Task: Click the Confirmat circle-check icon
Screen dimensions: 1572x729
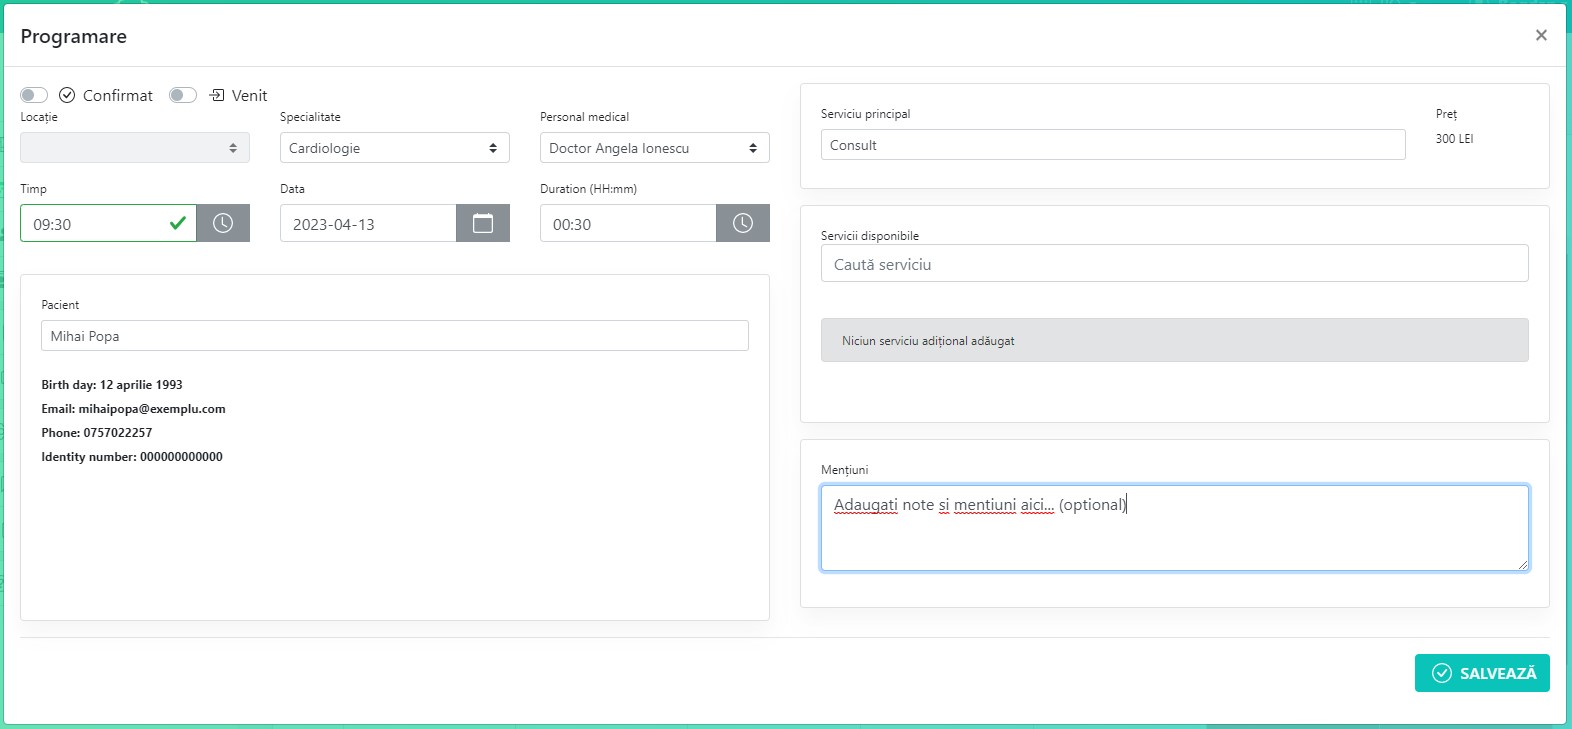Action: click(x=67, y=95)
